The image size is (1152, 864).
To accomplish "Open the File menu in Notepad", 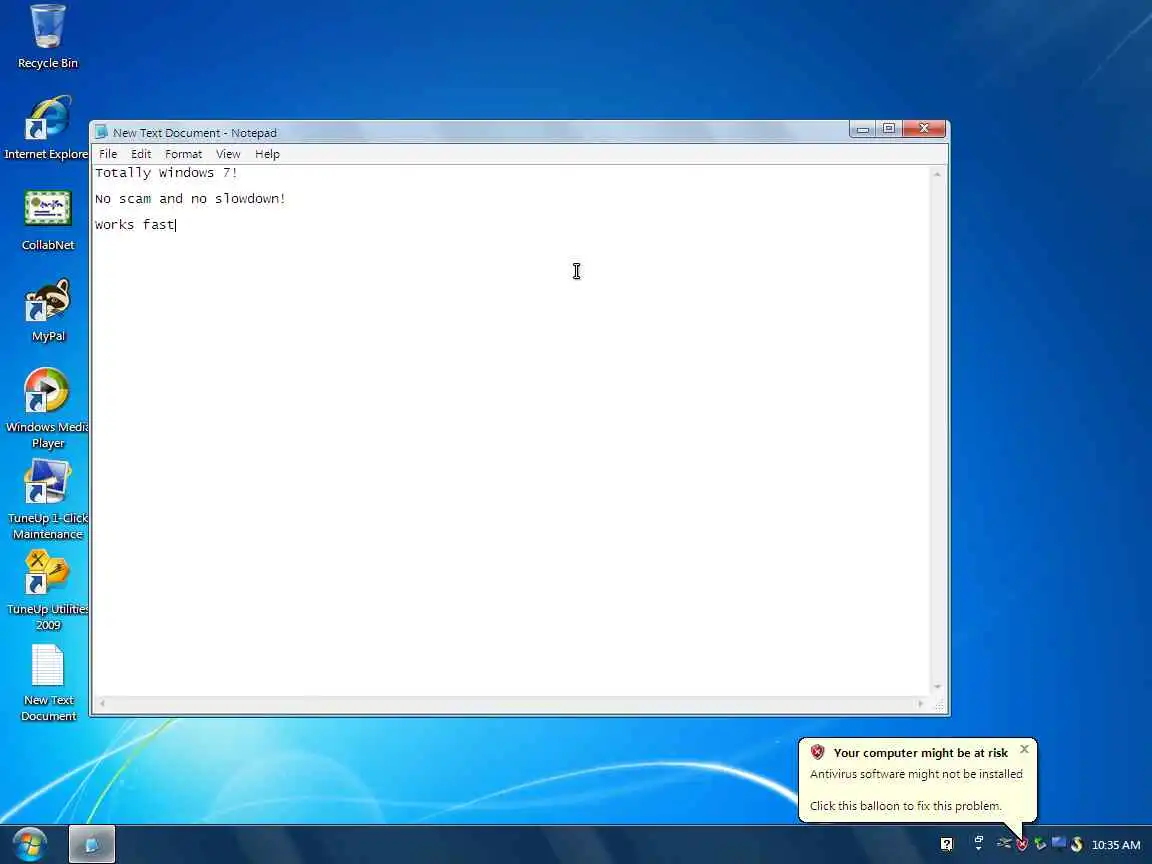I will (x=108, y=154).
